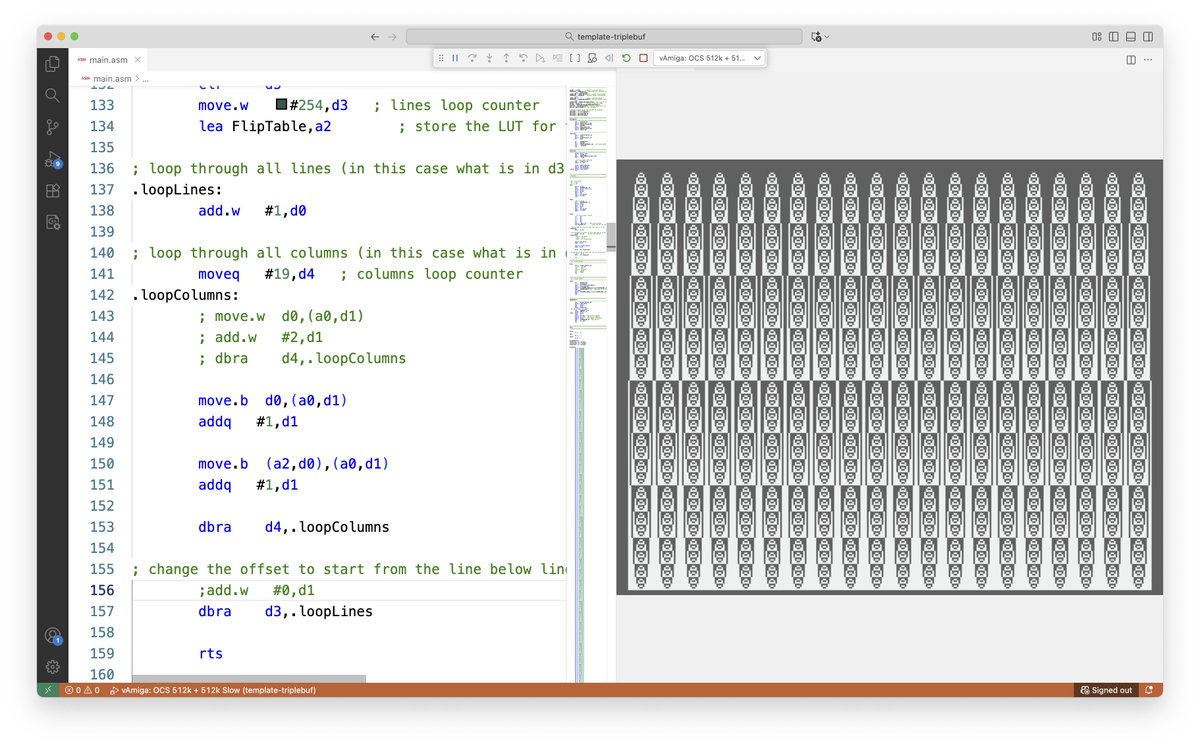Click the remote window indicator in status bar

[47, 690]
